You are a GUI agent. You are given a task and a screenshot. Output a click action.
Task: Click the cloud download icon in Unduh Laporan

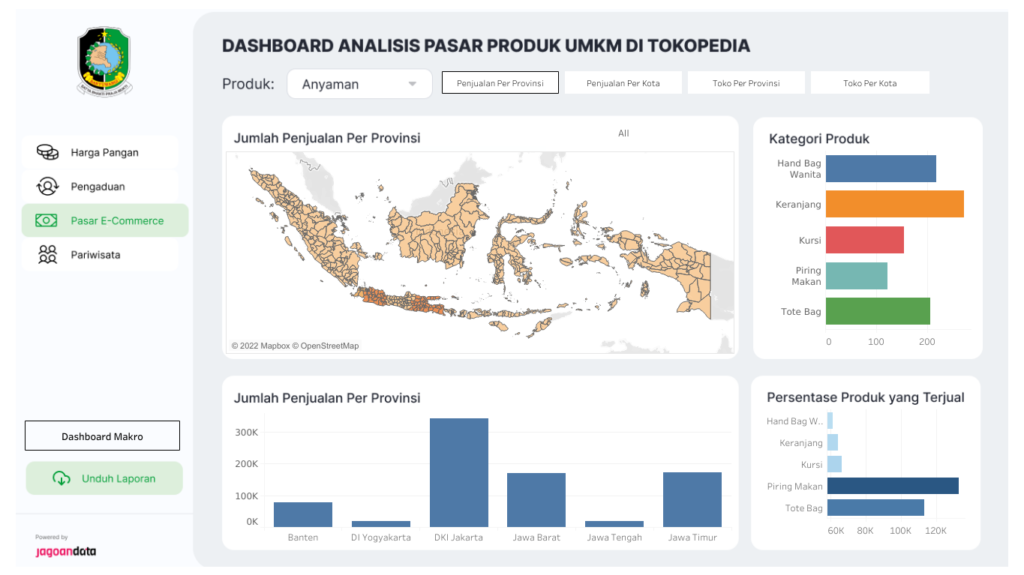(x=61, y=478)
